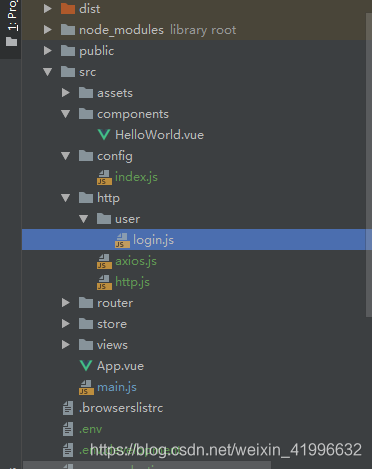Viewport: 372px width, 469px height.
Task: Collapse the components folder arrow
Action: 66,114
